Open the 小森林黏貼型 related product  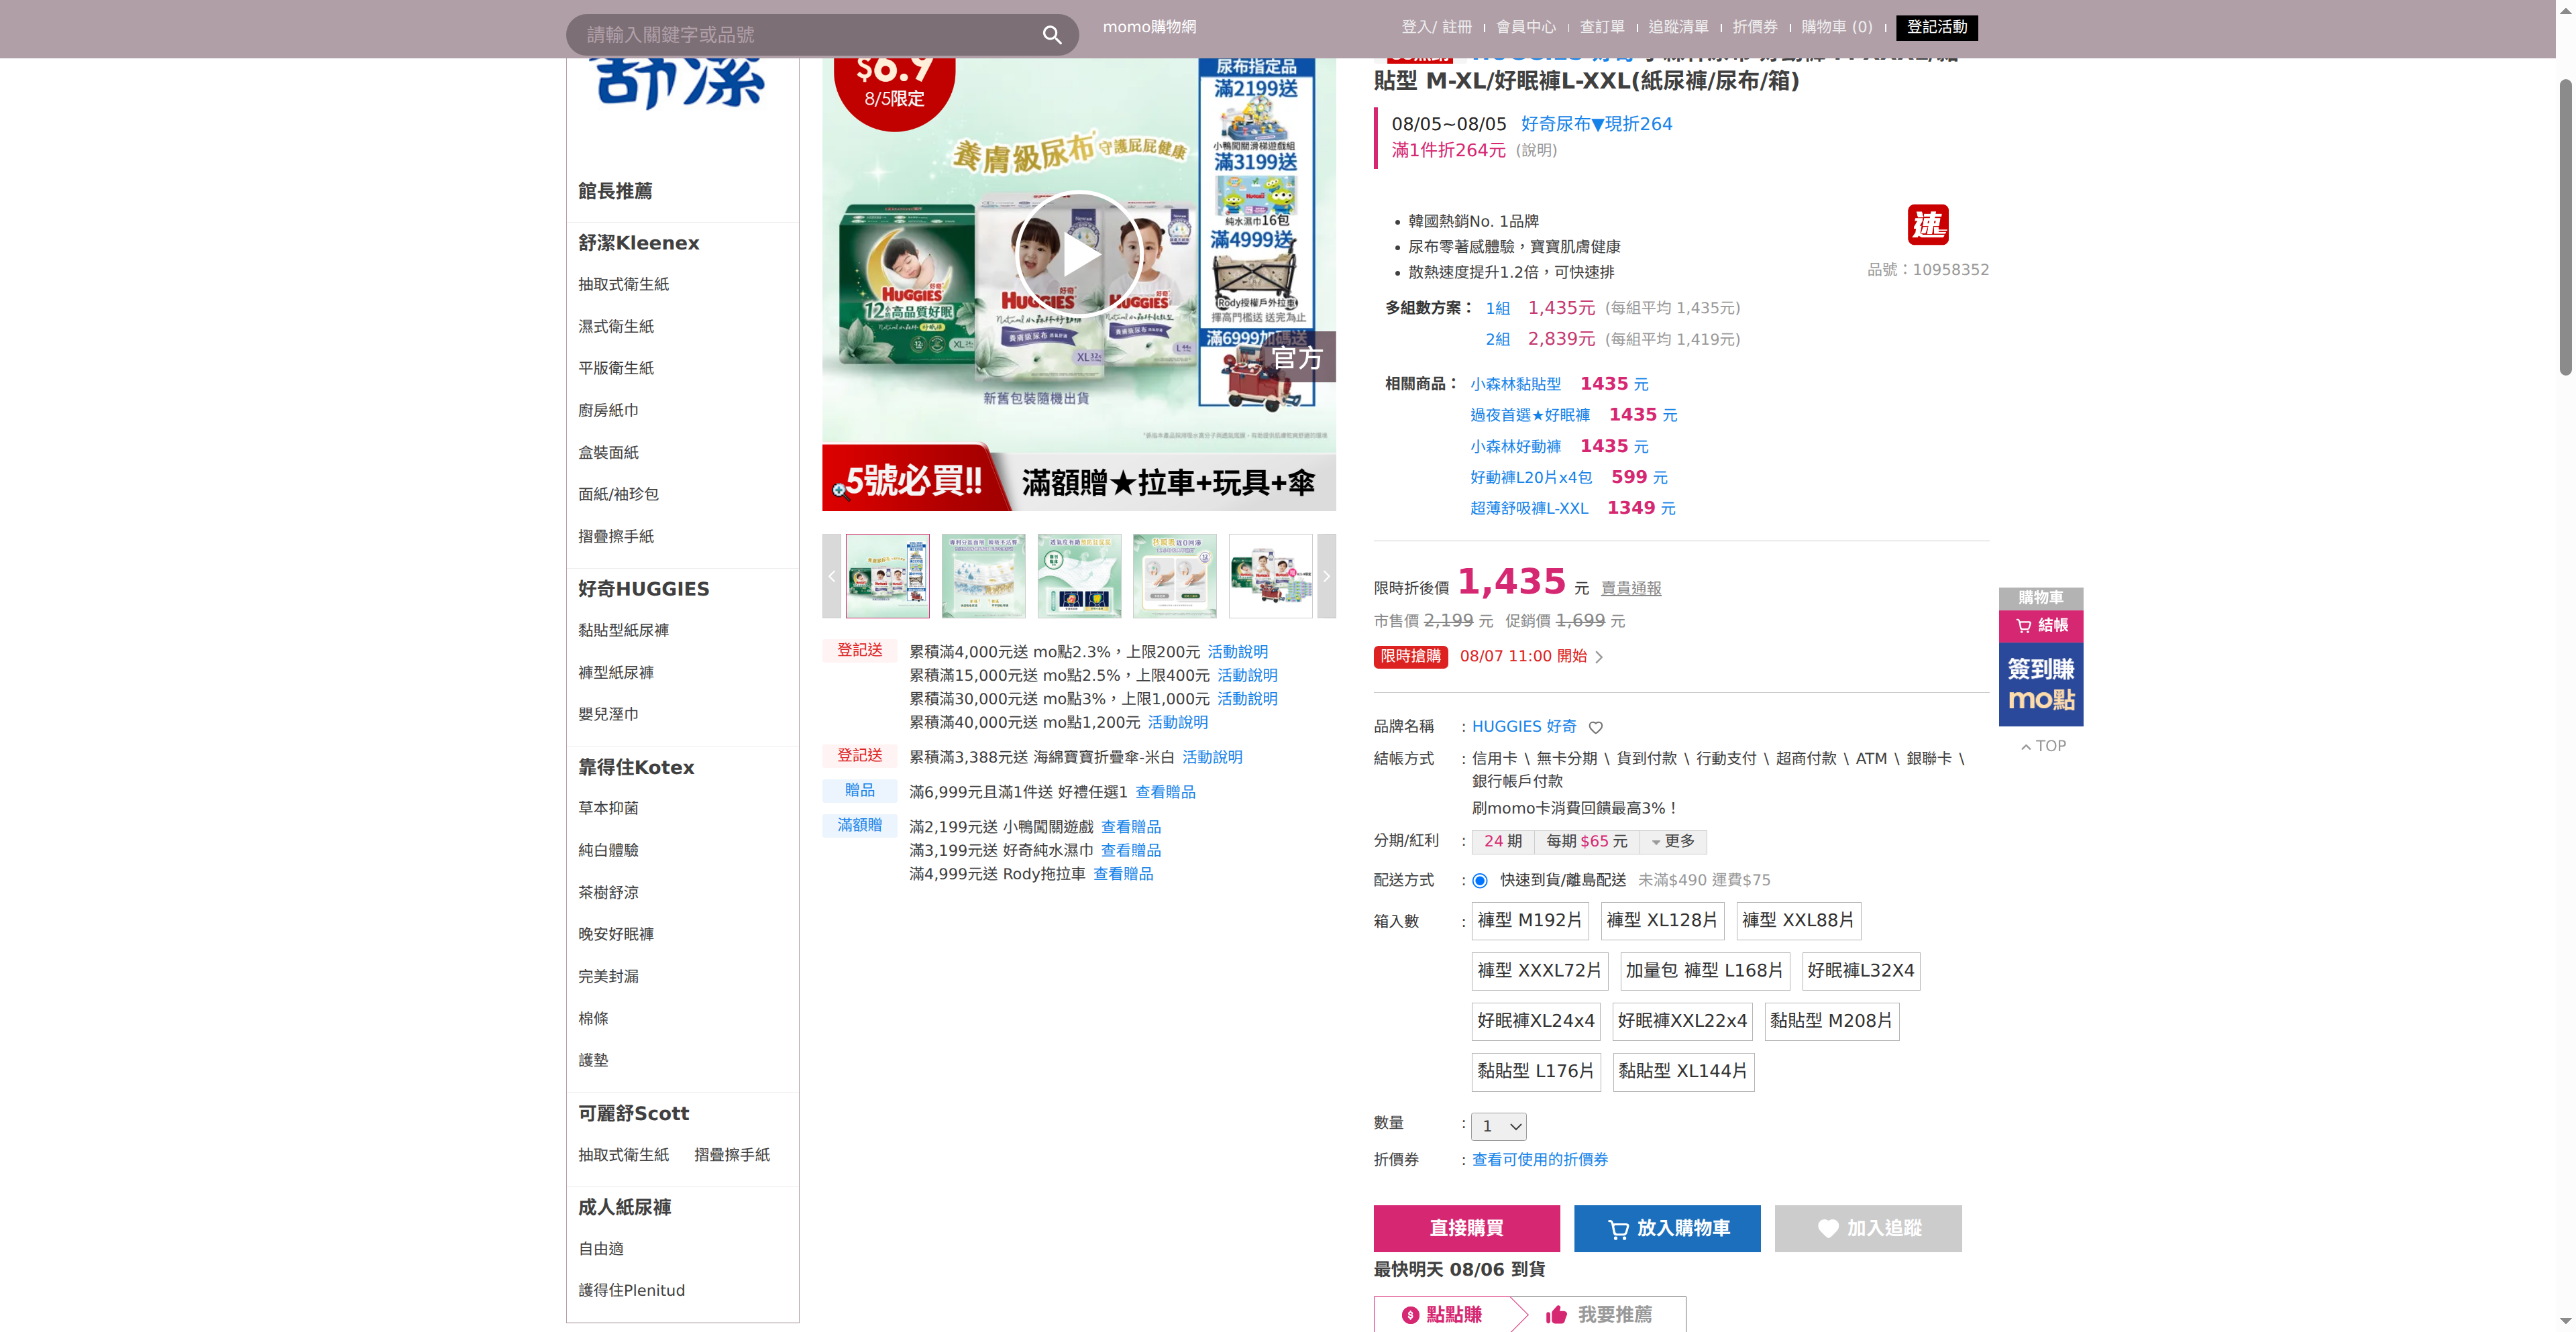(x=1515, y=384)
